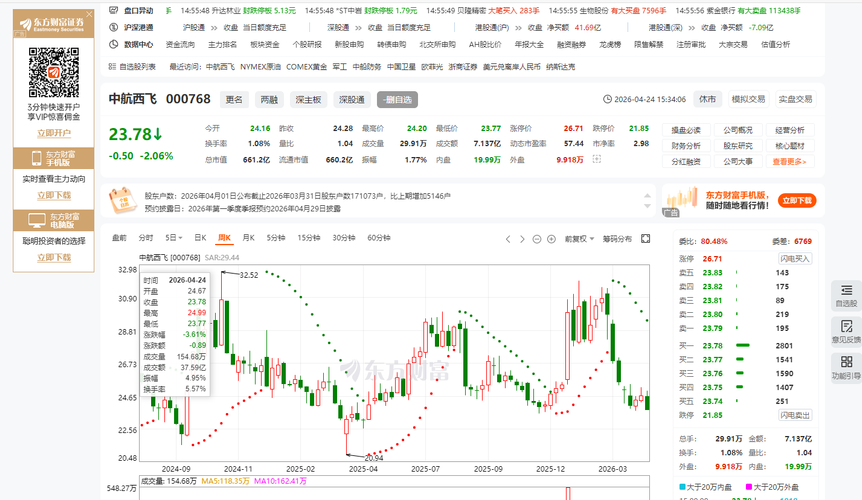Switch to the 分时 chart tab
Viewport: 862px width, 500px height.
[146, 238]
